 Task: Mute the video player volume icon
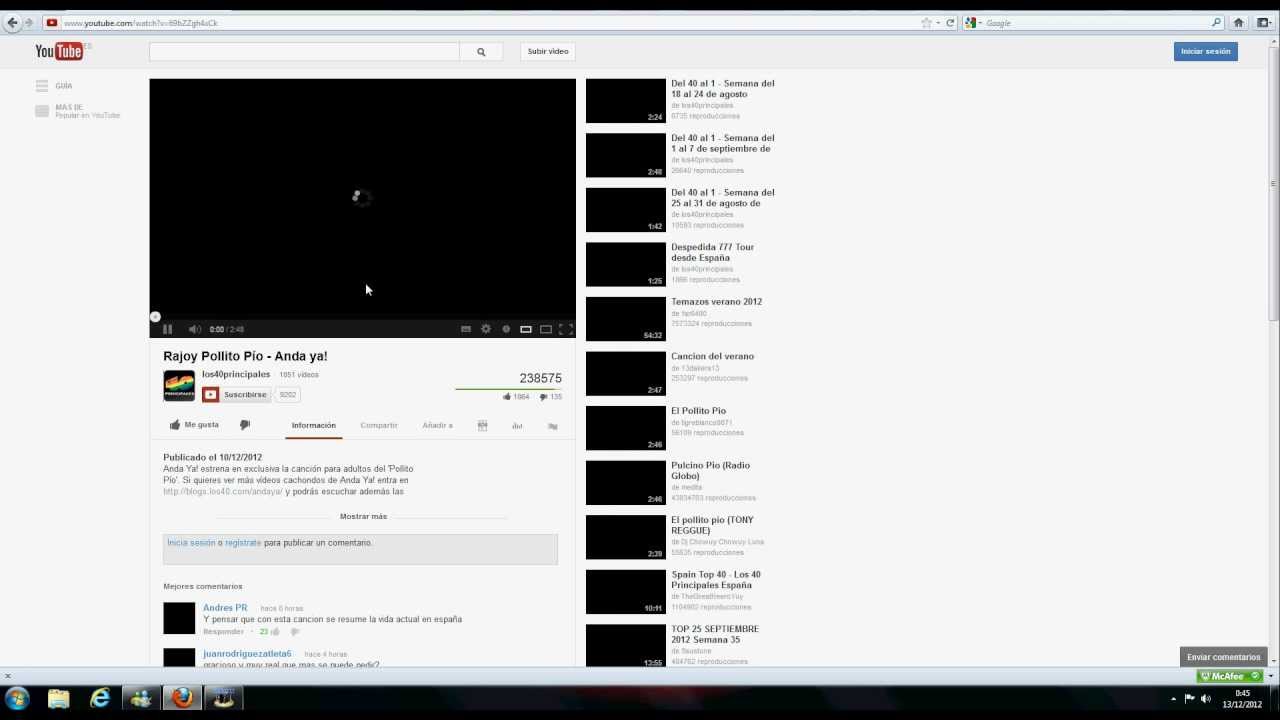[195, 329]
